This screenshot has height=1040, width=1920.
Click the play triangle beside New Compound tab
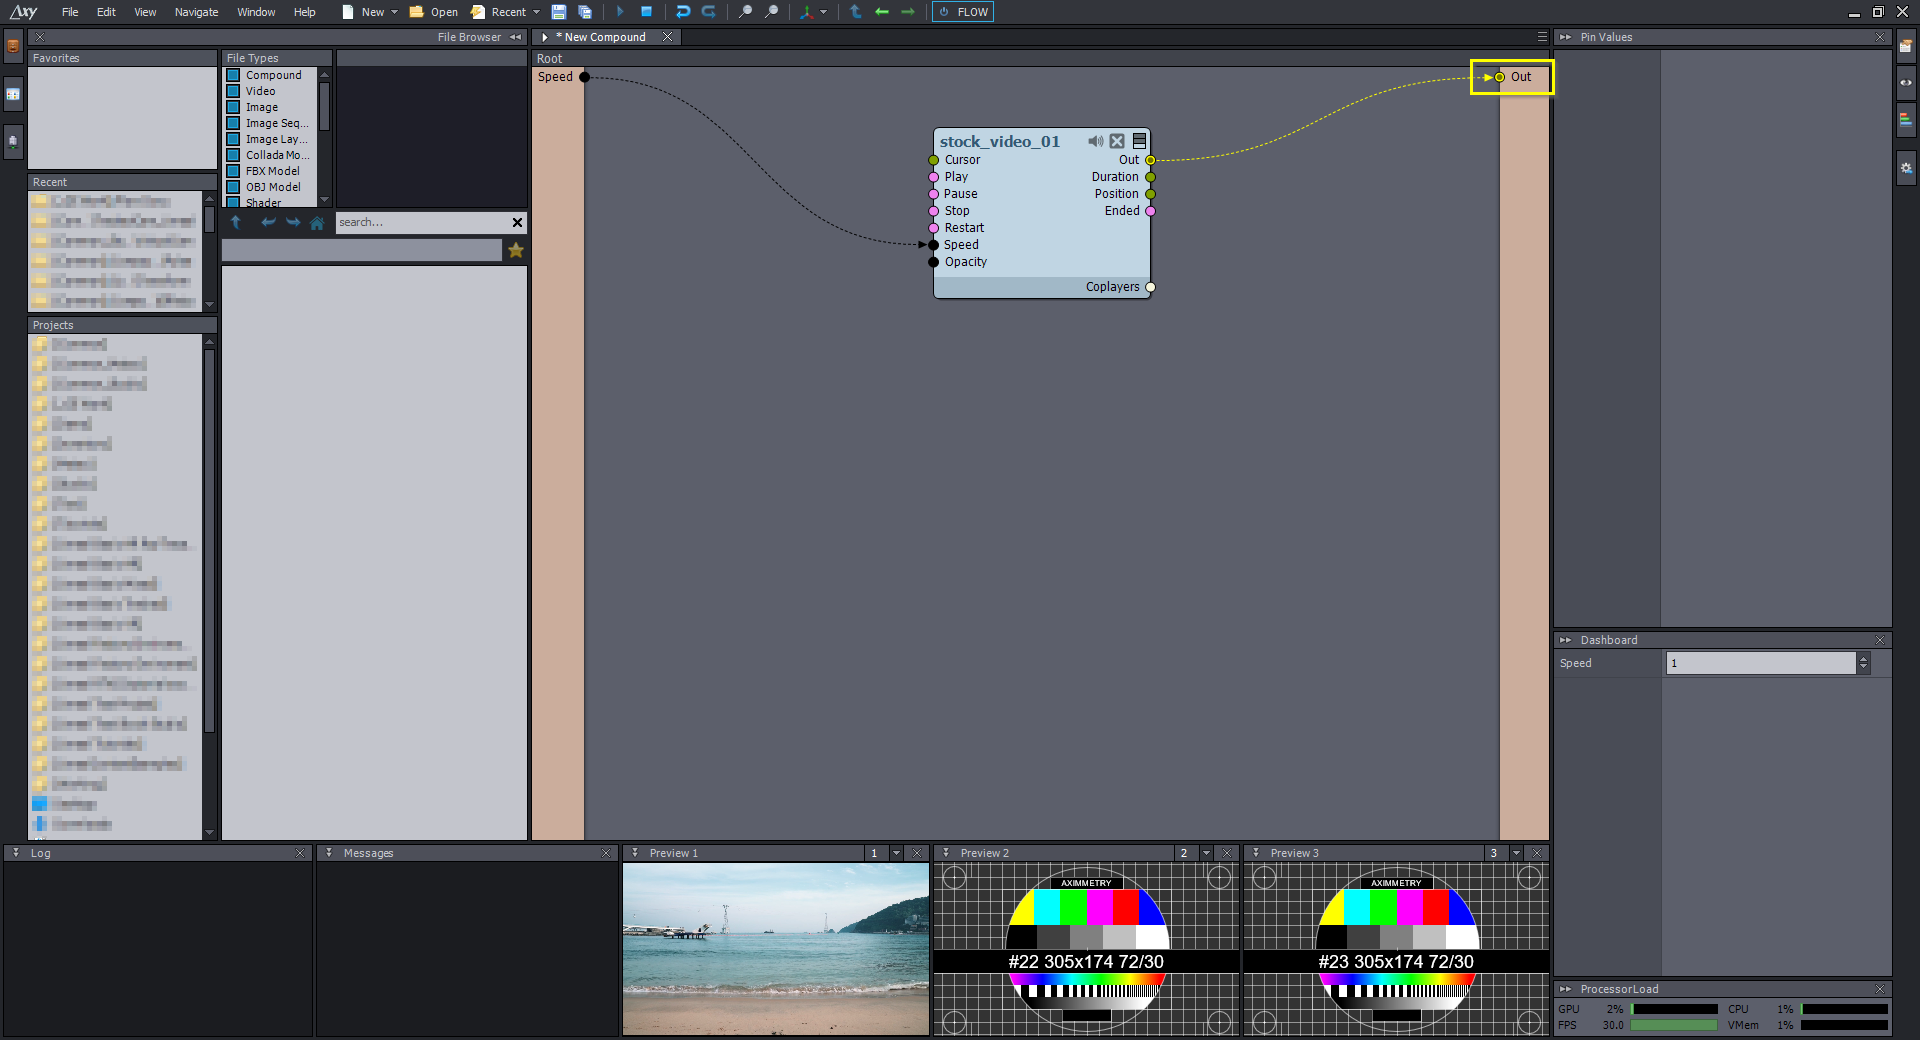(x=545, y=37)
